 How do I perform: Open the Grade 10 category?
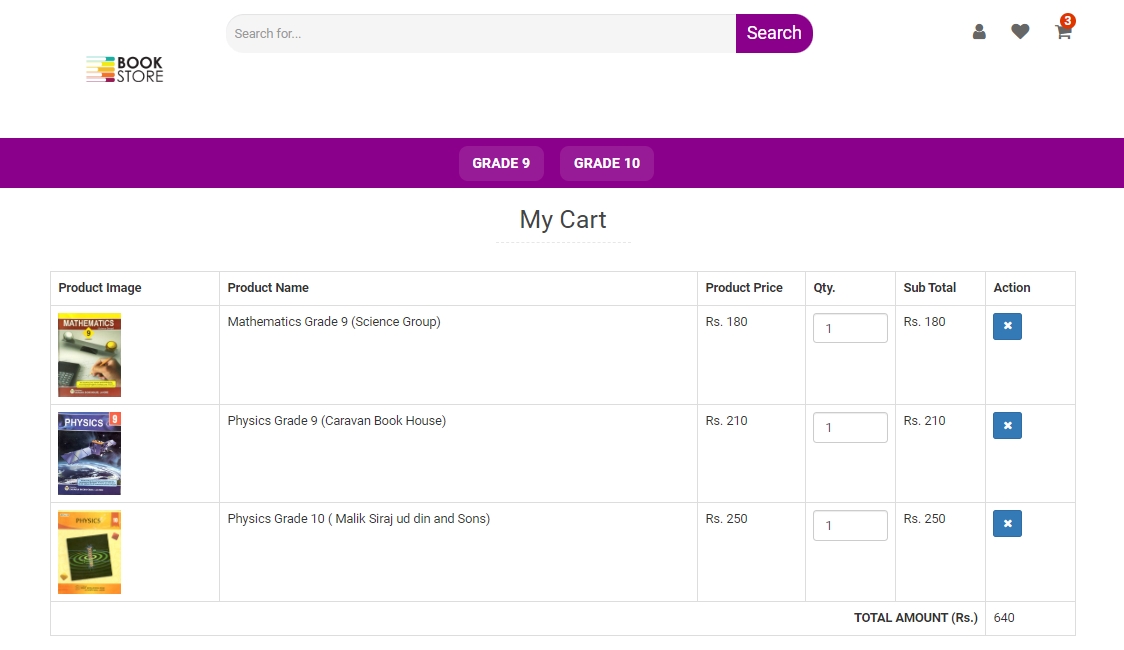pyautogui.click(x=606, y=163)
